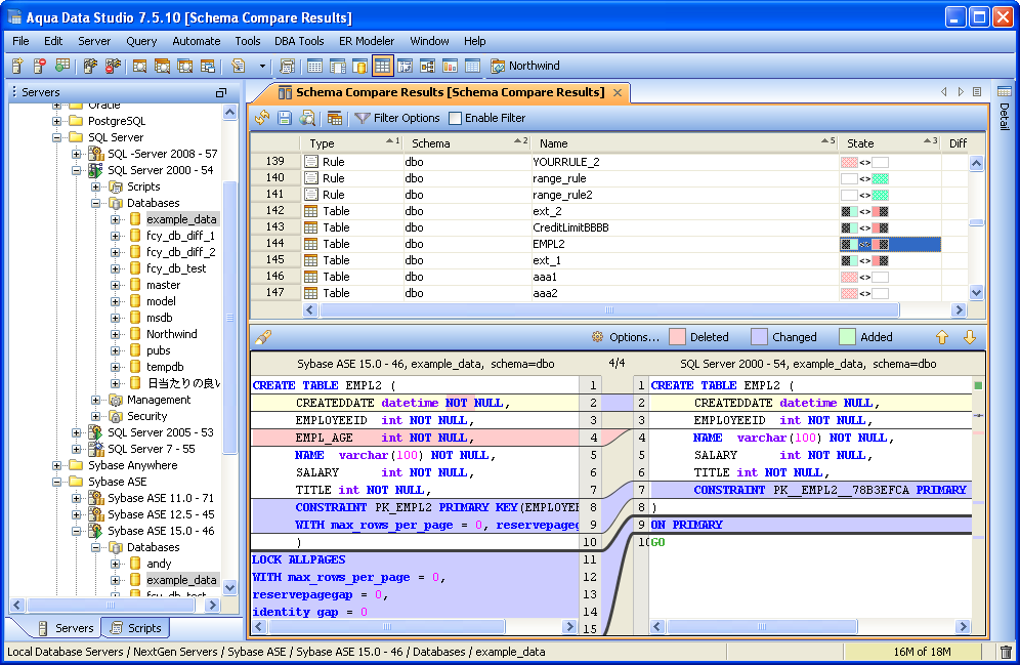Viewport: 1020px width, 665px height.
Task: Click the refresh icon in compare results toolbar
Action: click(x=262, y=118)
